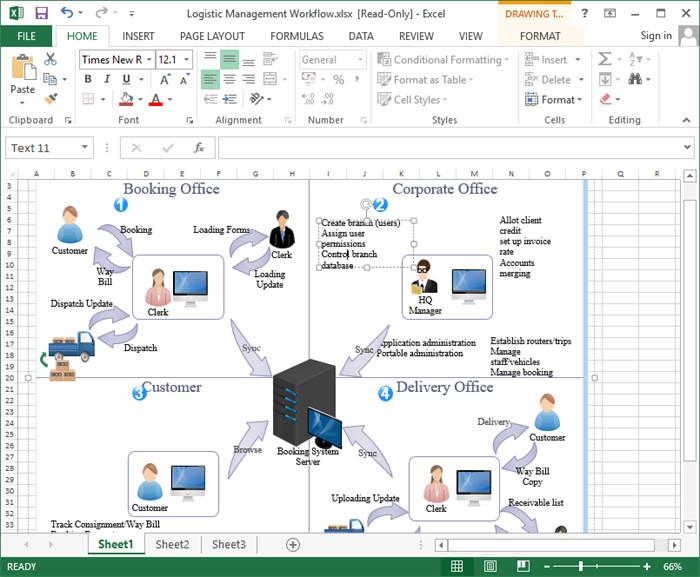This screenshot has width=700, height=577.
Task: Open the font name dropdown
Action: tap(149, 60)
